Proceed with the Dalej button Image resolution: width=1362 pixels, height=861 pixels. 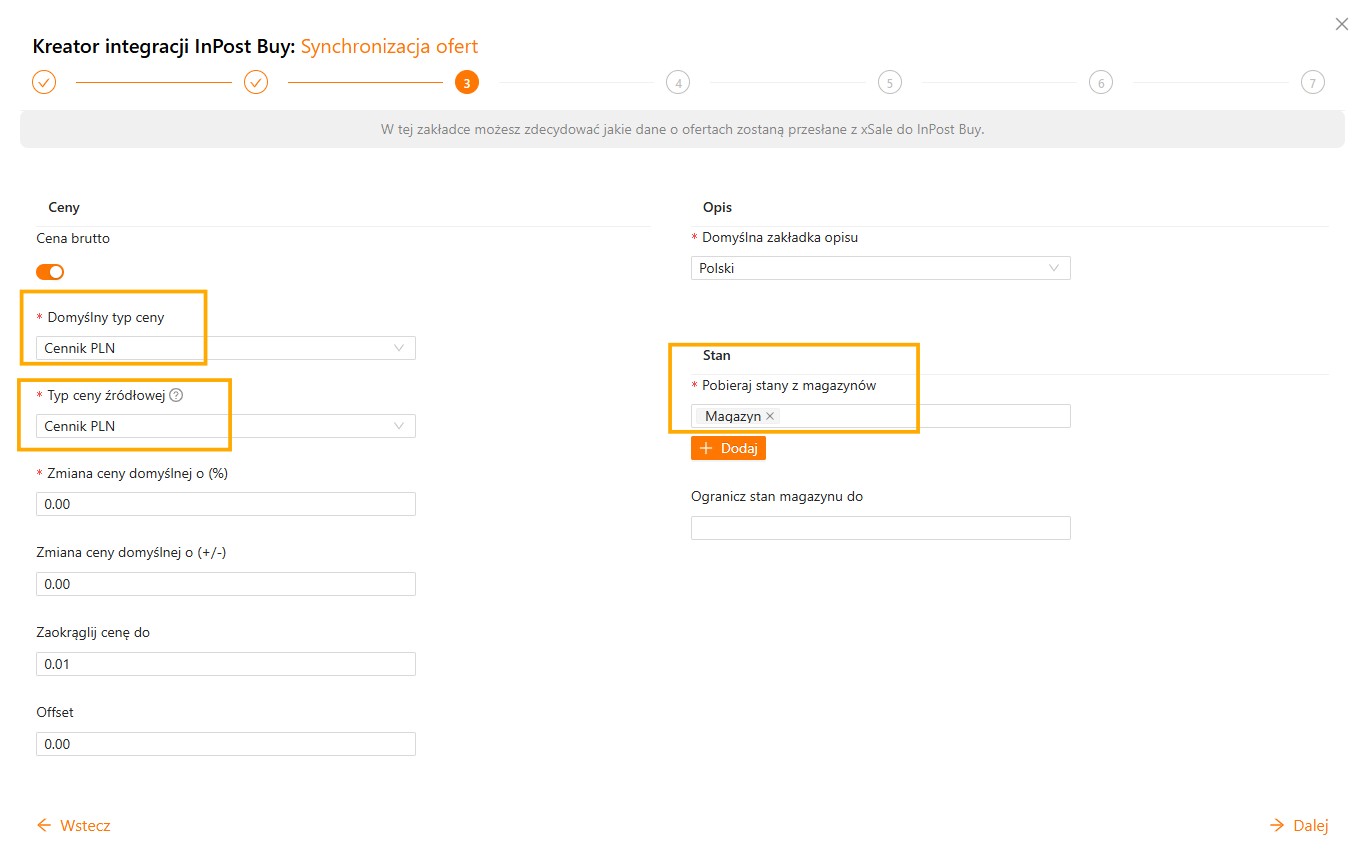1298,825
